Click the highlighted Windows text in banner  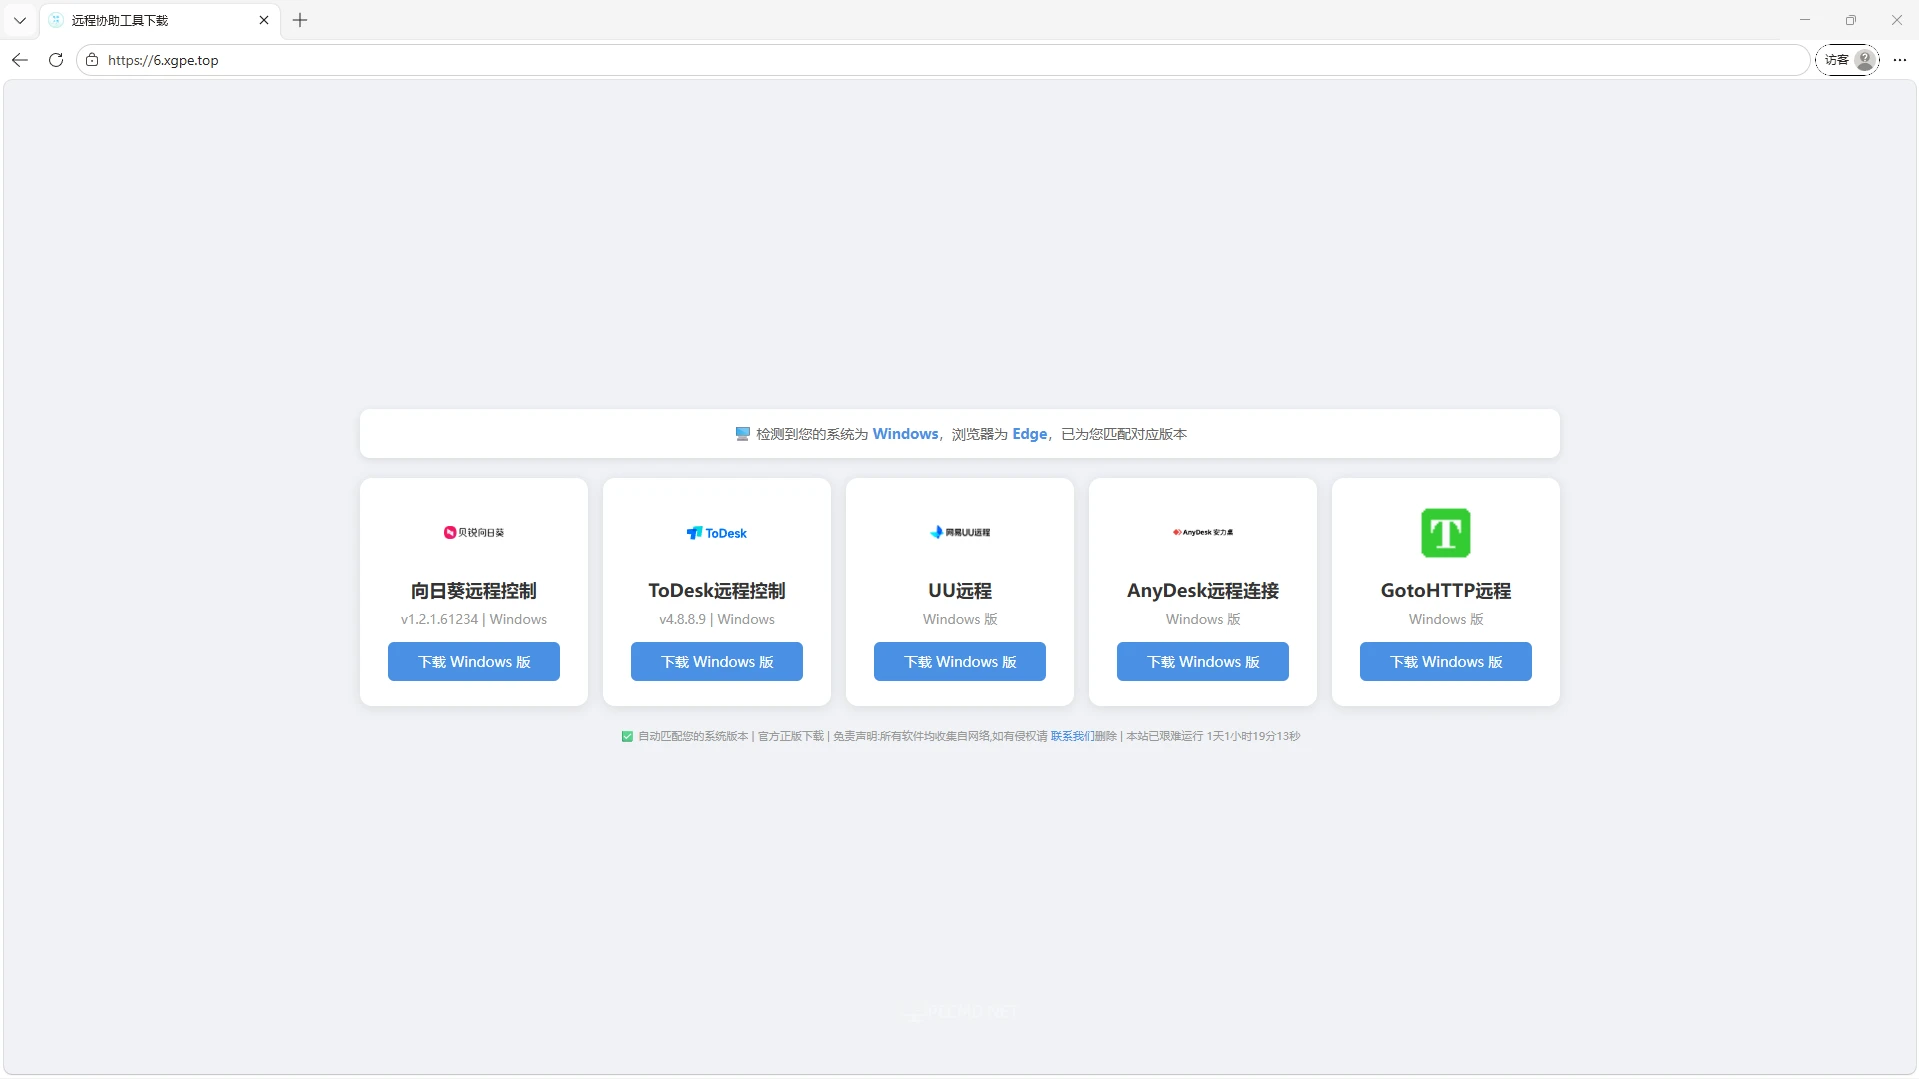coord(906,434)
